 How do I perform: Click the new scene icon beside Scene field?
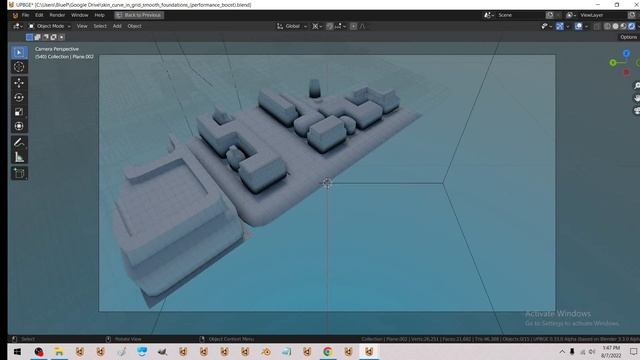(x=550, y=15)
